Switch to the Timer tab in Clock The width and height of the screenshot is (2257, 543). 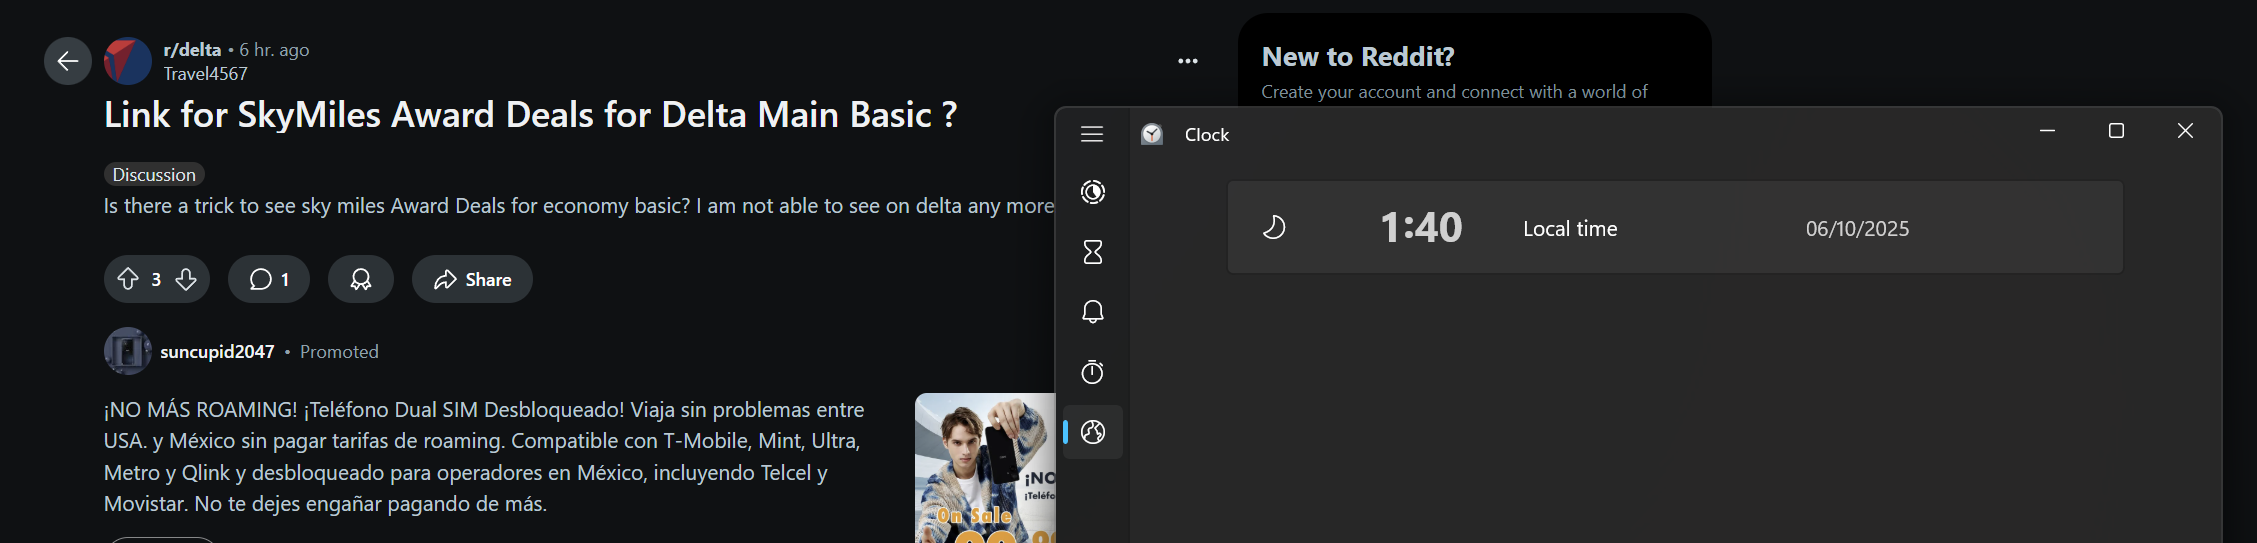point(1093,252)
